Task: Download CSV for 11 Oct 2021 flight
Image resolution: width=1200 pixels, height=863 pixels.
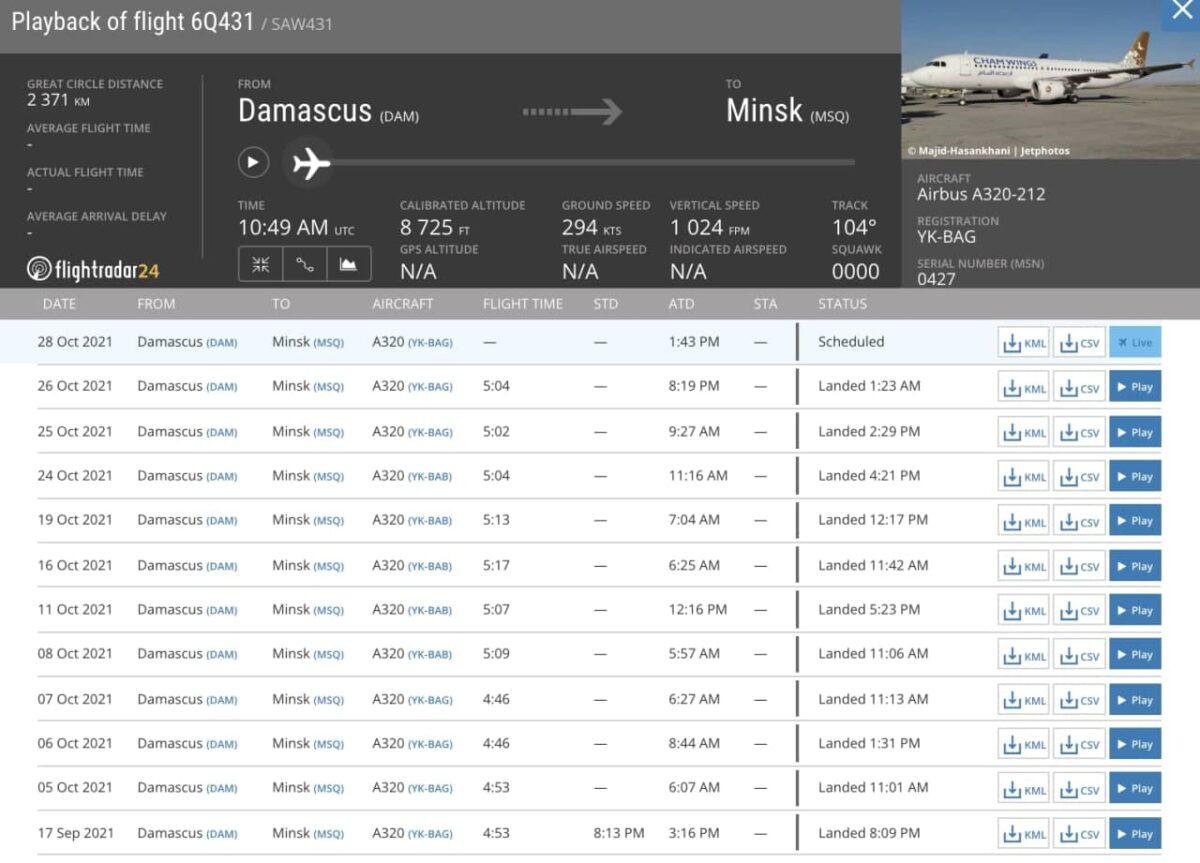Action: (1079, 610)
